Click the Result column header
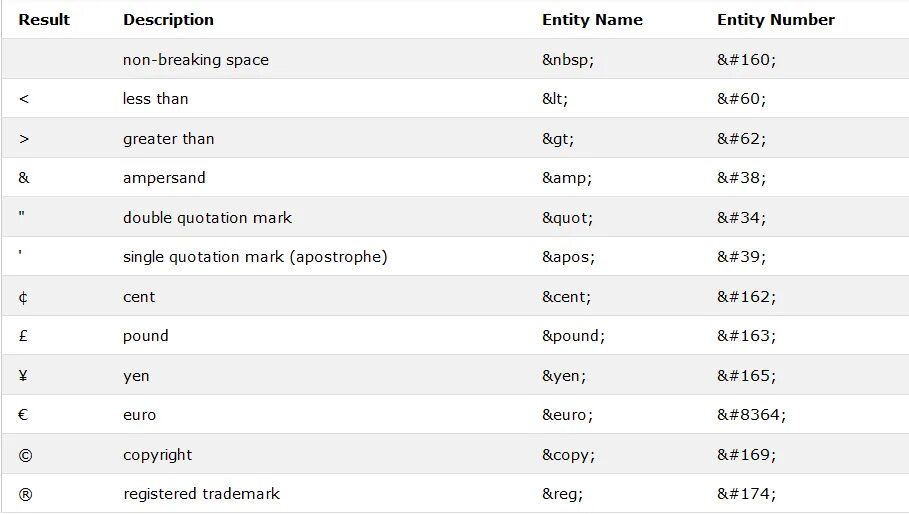 click(x=44, y=19)
